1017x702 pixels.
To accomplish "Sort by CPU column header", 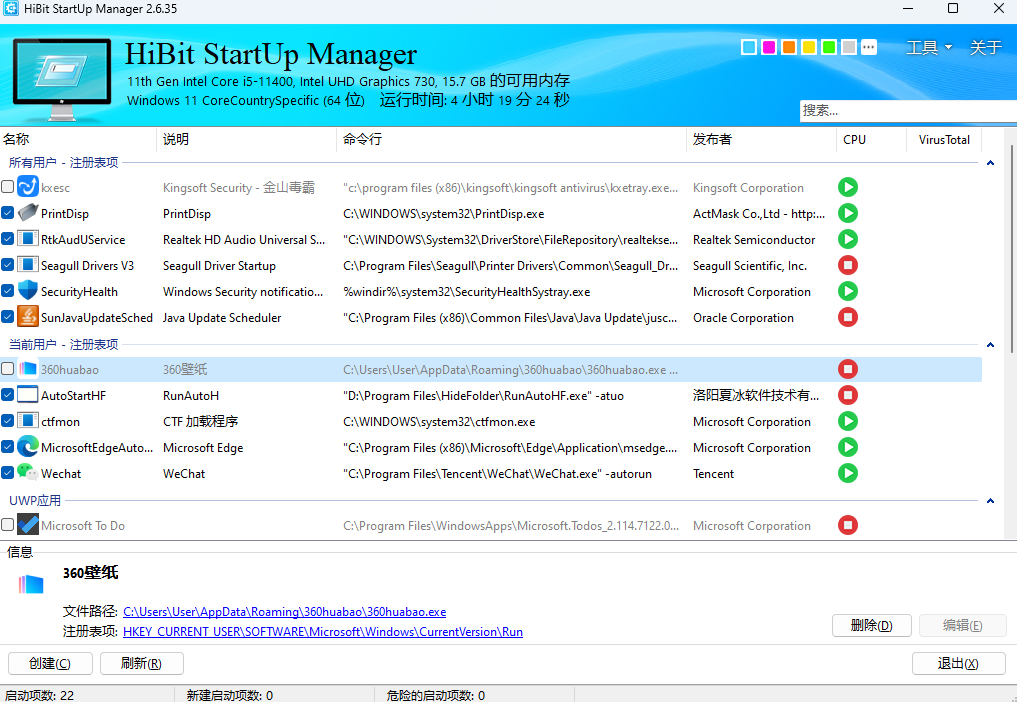I will pos(871,139).
